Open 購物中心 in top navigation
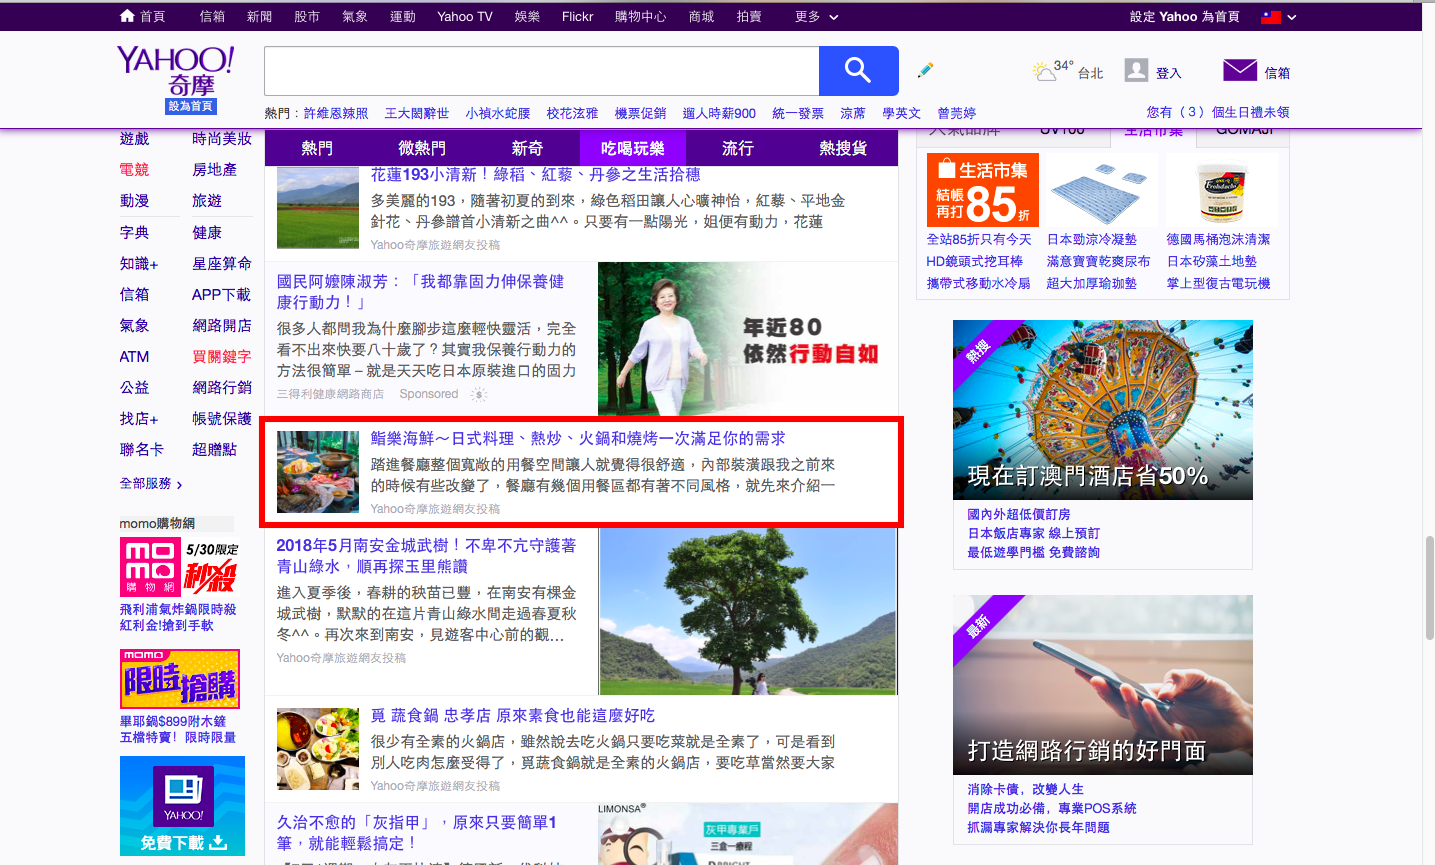Image resolution: width=1435 pixels, height=865 pixels. coord(640,17)
